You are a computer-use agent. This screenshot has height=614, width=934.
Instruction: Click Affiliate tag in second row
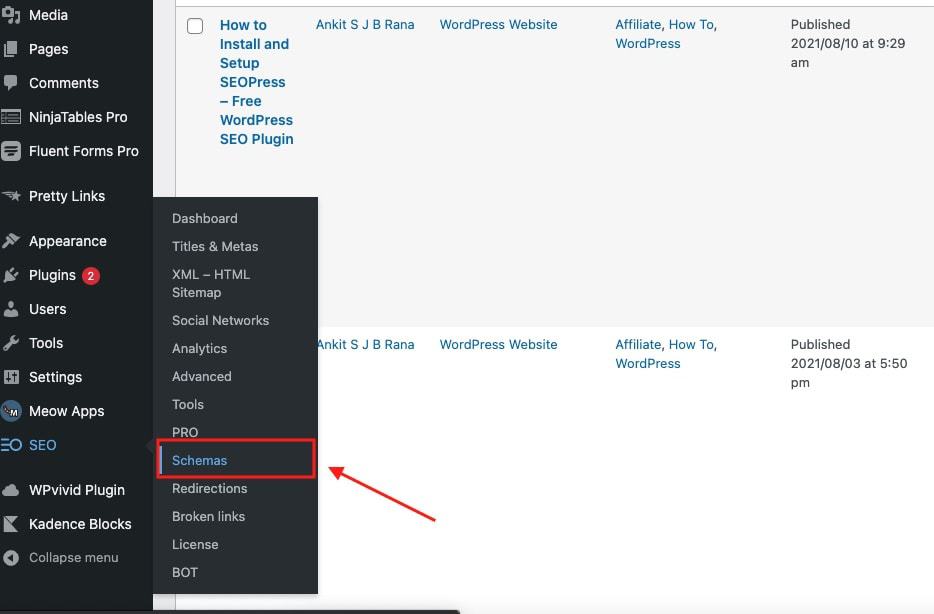pyautogui.click(x=638, y=344)
